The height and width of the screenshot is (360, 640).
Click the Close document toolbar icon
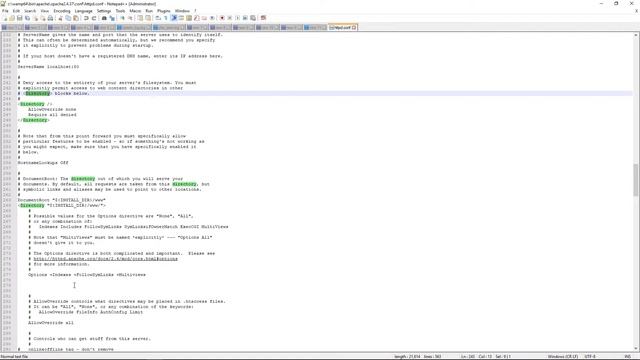pos(36,18)
